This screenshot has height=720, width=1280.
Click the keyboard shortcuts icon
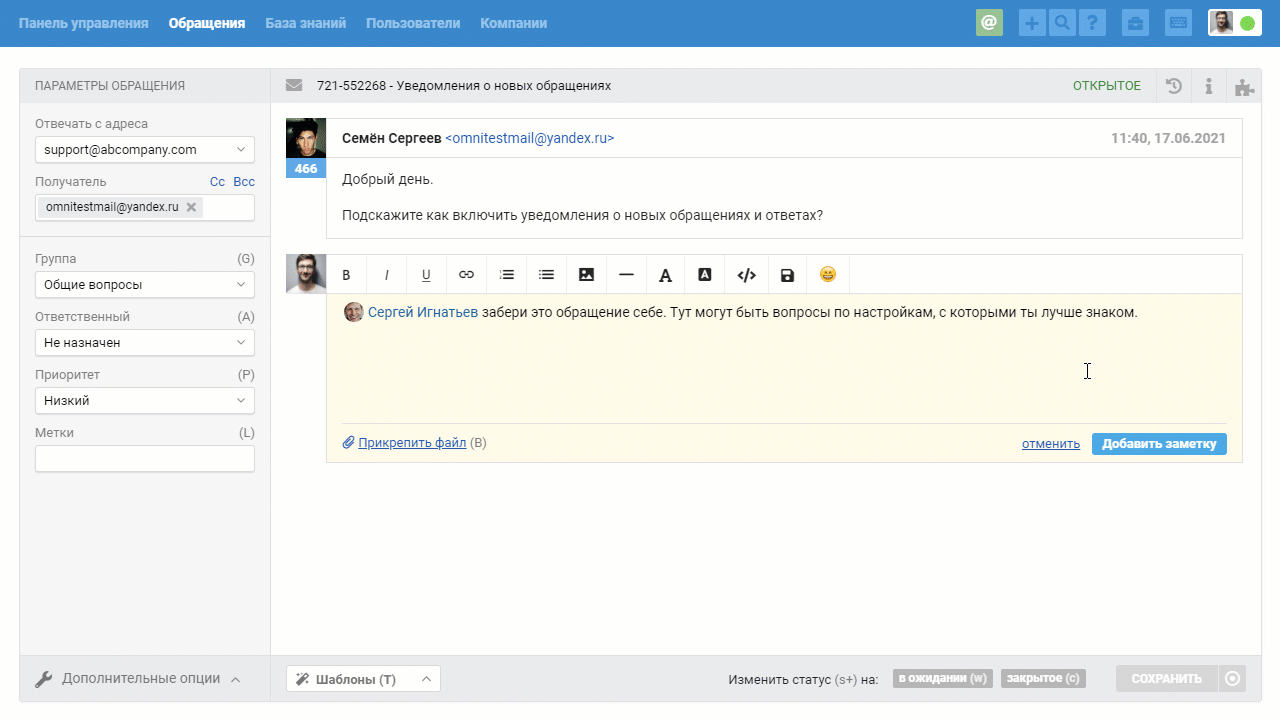tap(1178, 23)
